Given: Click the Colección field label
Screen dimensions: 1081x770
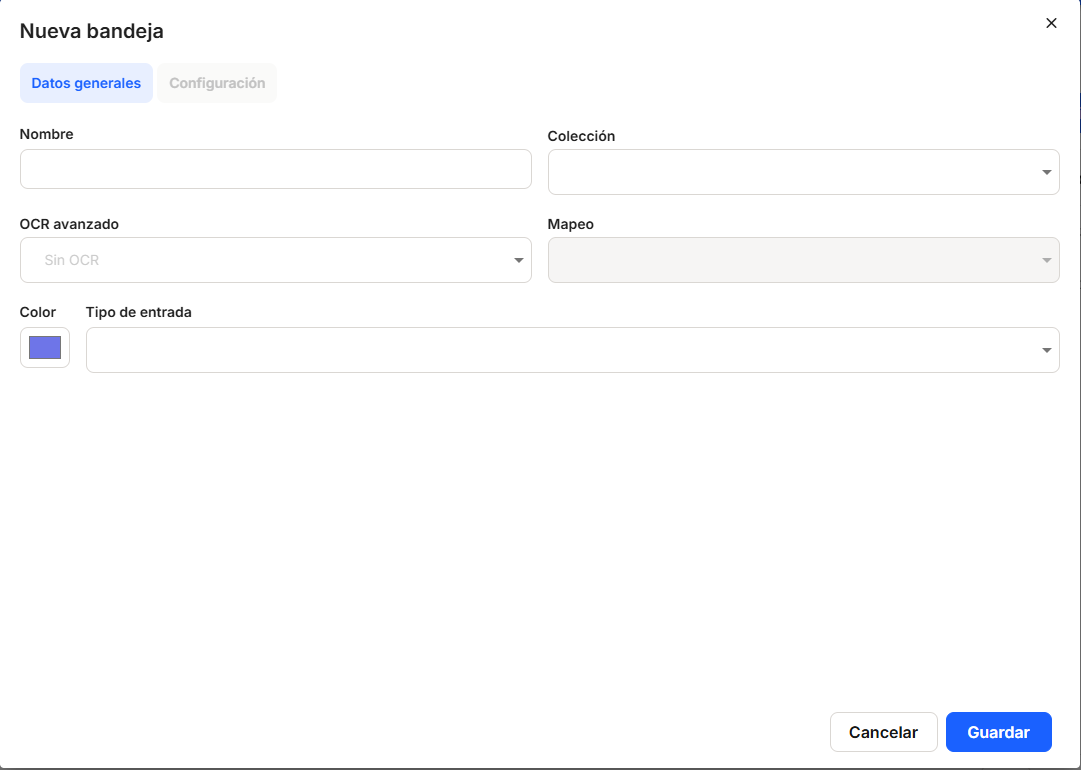Looking at the screenshot, I should (x=581, y=136).
